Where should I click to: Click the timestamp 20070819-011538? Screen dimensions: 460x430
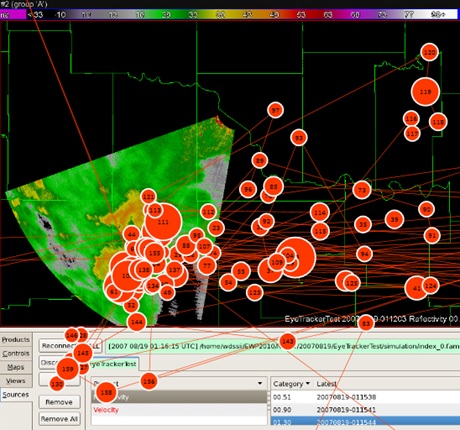346,397
